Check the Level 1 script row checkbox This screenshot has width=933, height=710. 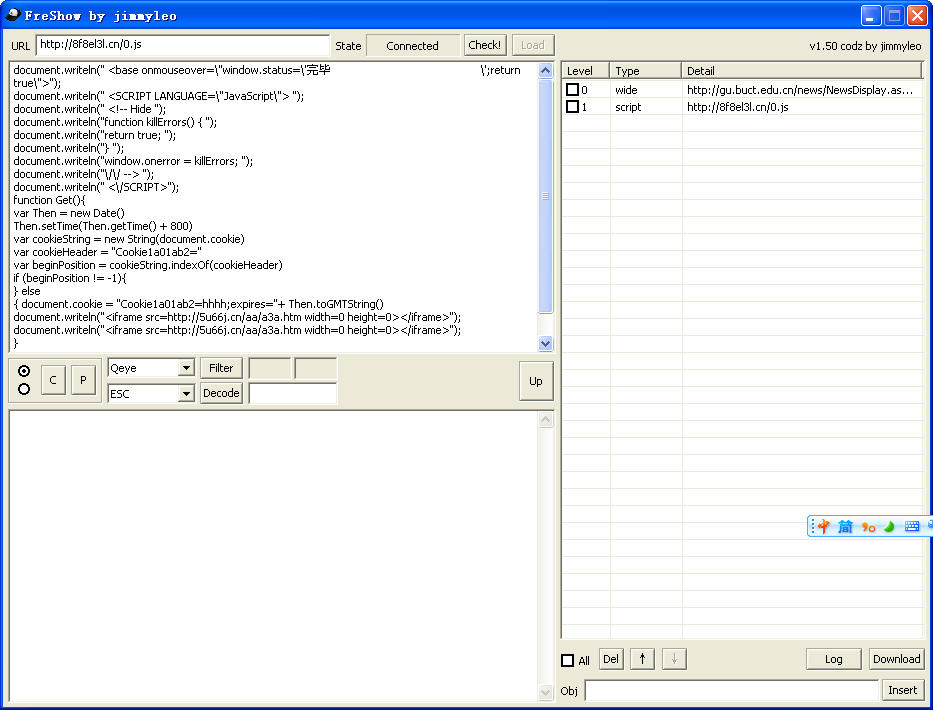coord(572,107)
